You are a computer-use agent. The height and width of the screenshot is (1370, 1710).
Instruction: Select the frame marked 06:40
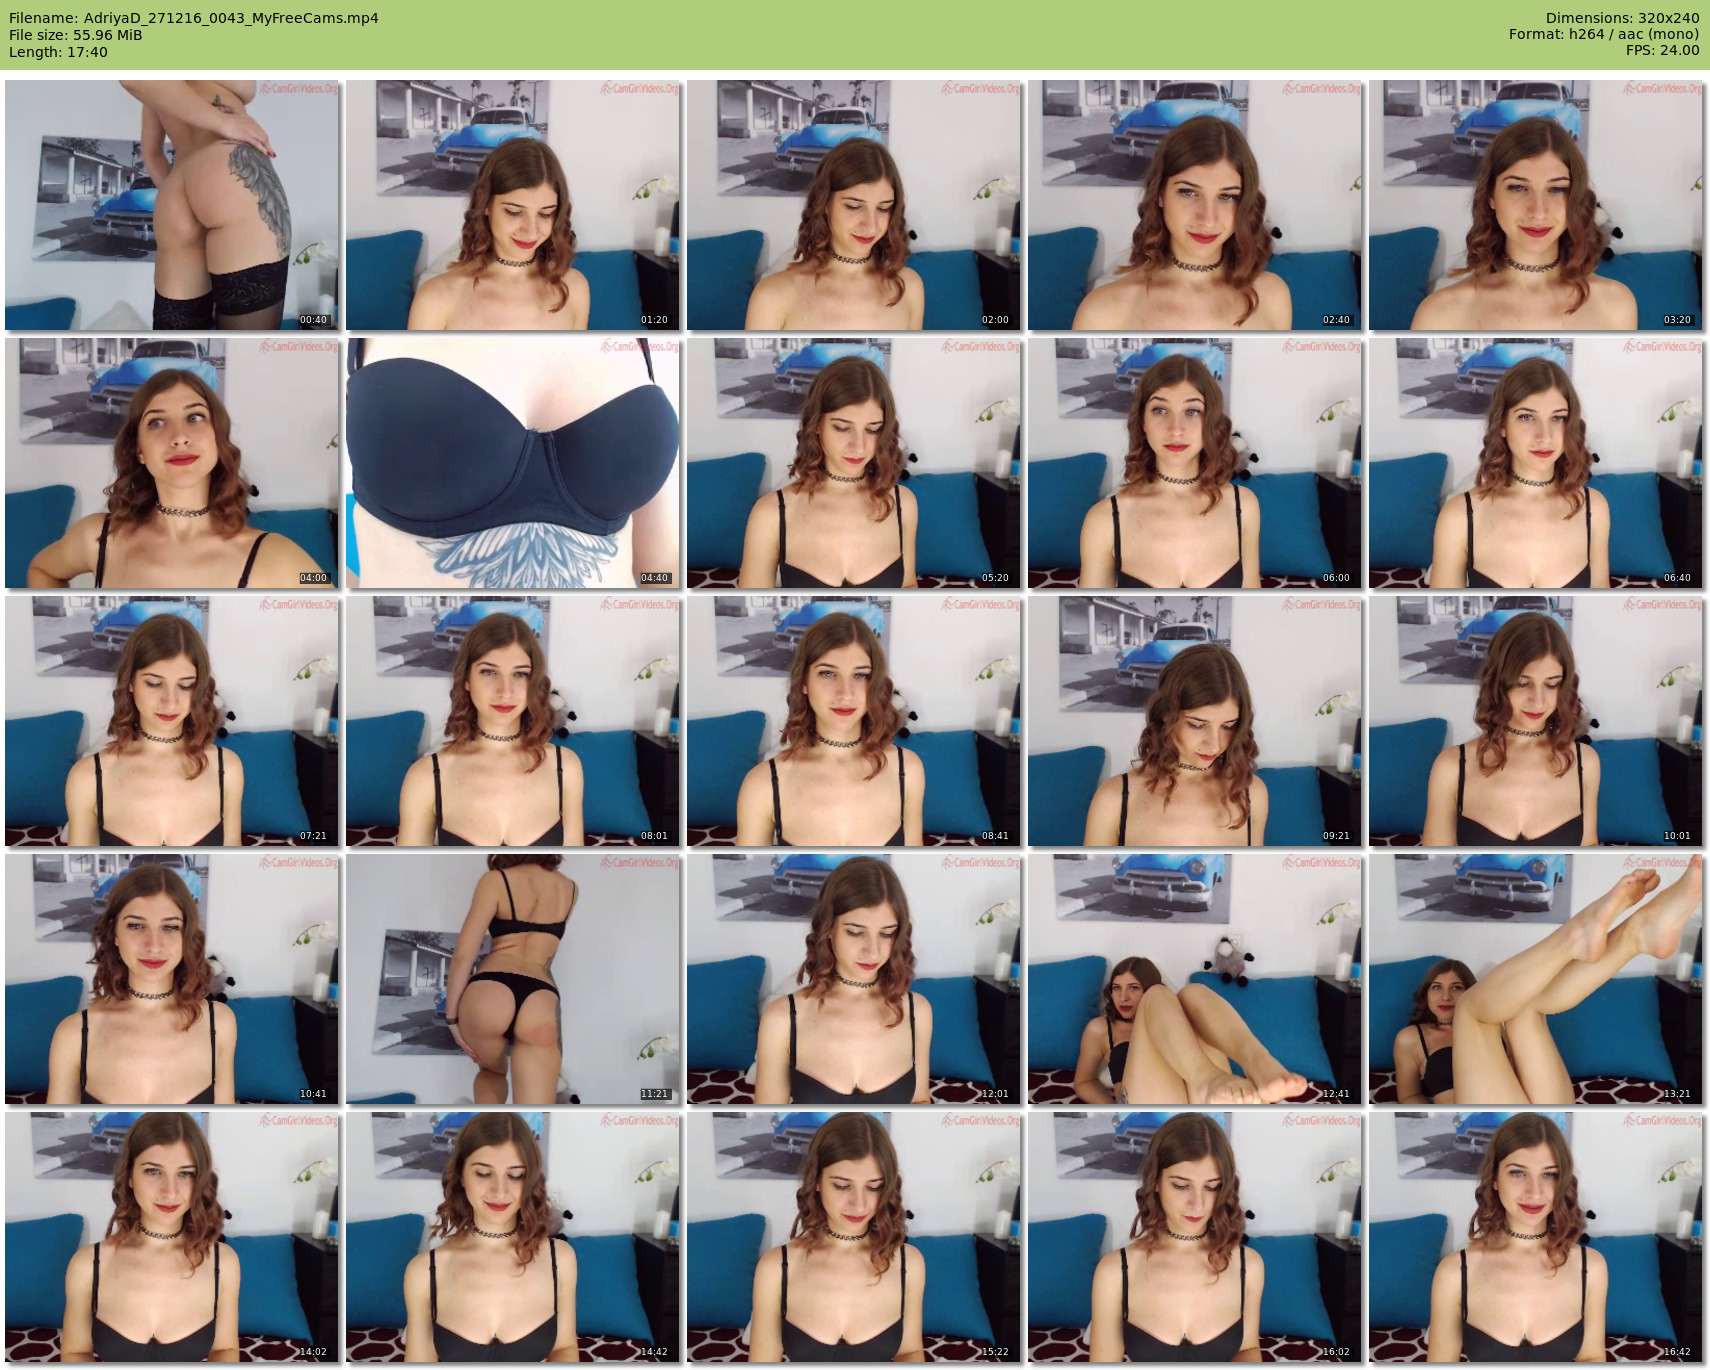coord(1536,463)
